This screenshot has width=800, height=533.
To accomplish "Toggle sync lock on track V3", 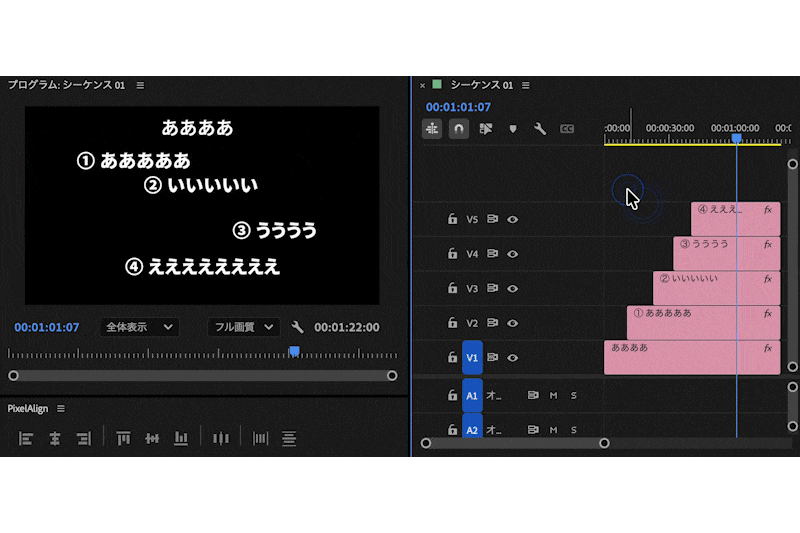I will (492, 288).
